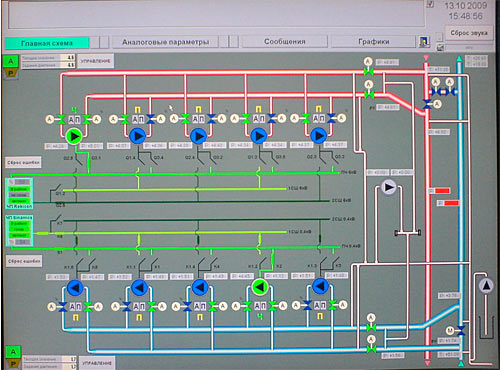The height and width of the screenshot is (370, 500).
Task: Switch to the Аналоговые параметры tab
Action: tap(165, 42)
